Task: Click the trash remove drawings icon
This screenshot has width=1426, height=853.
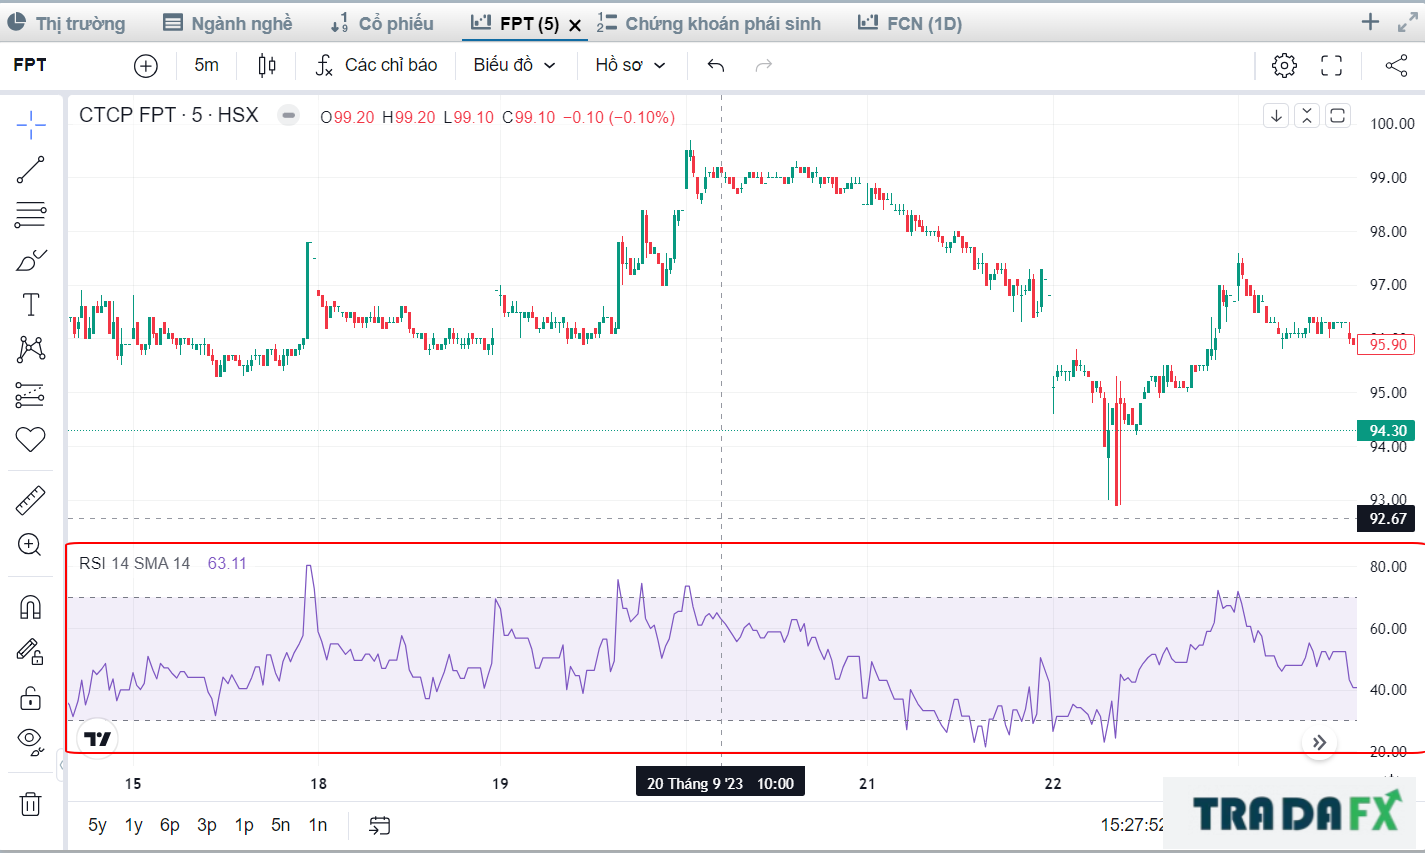Action: (x=31, y=804)
